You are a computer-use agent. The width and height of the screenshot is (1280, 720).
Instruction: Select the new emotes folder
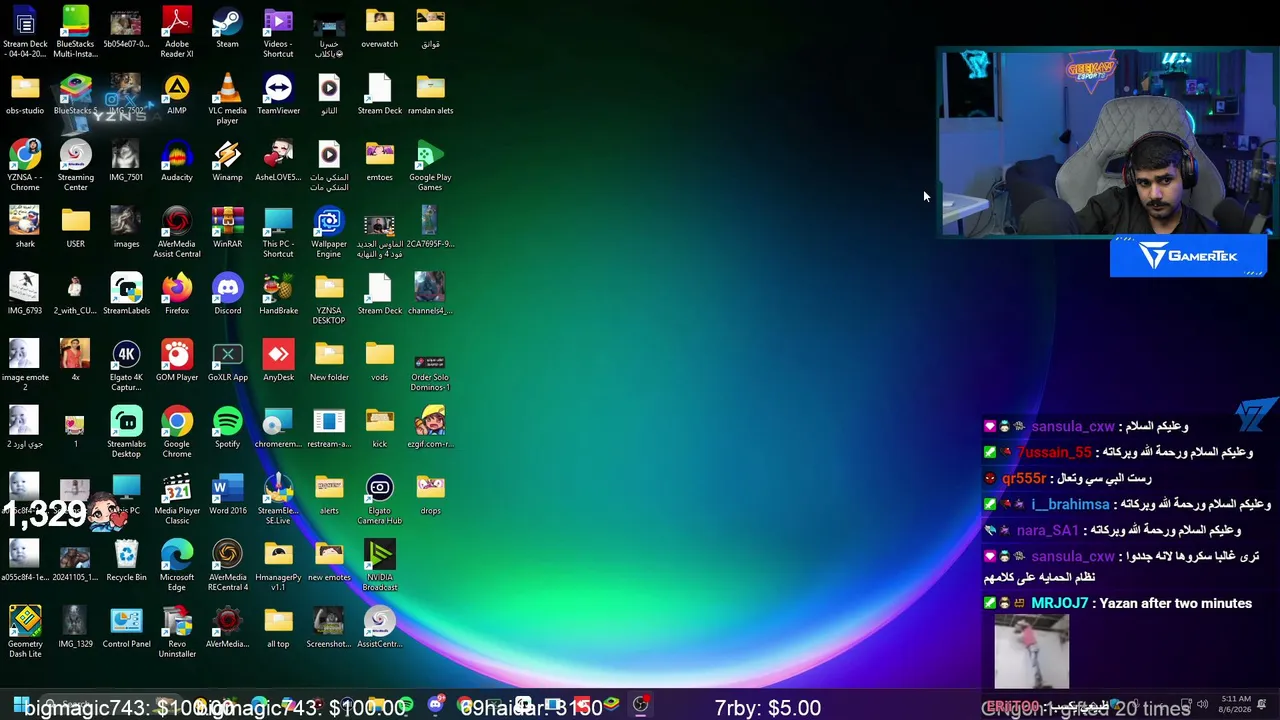329,561
